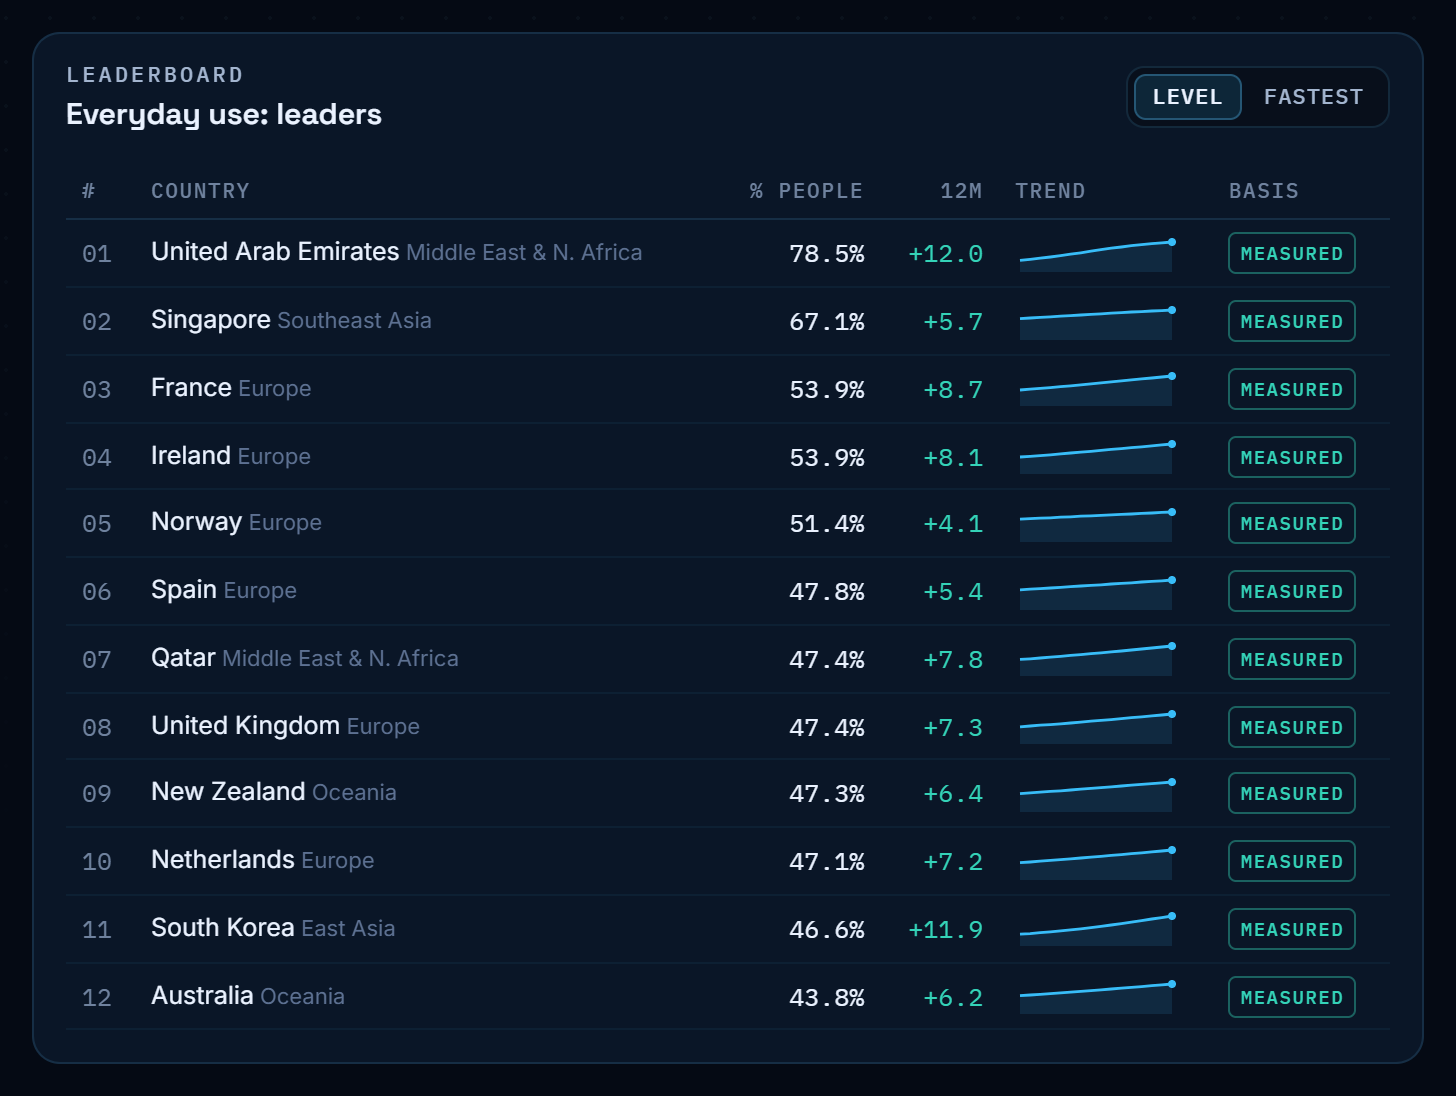This screenshot has height=1096, width=1456.
Task: Select the United Arab Emirates row name
Action: coord(275,252)
